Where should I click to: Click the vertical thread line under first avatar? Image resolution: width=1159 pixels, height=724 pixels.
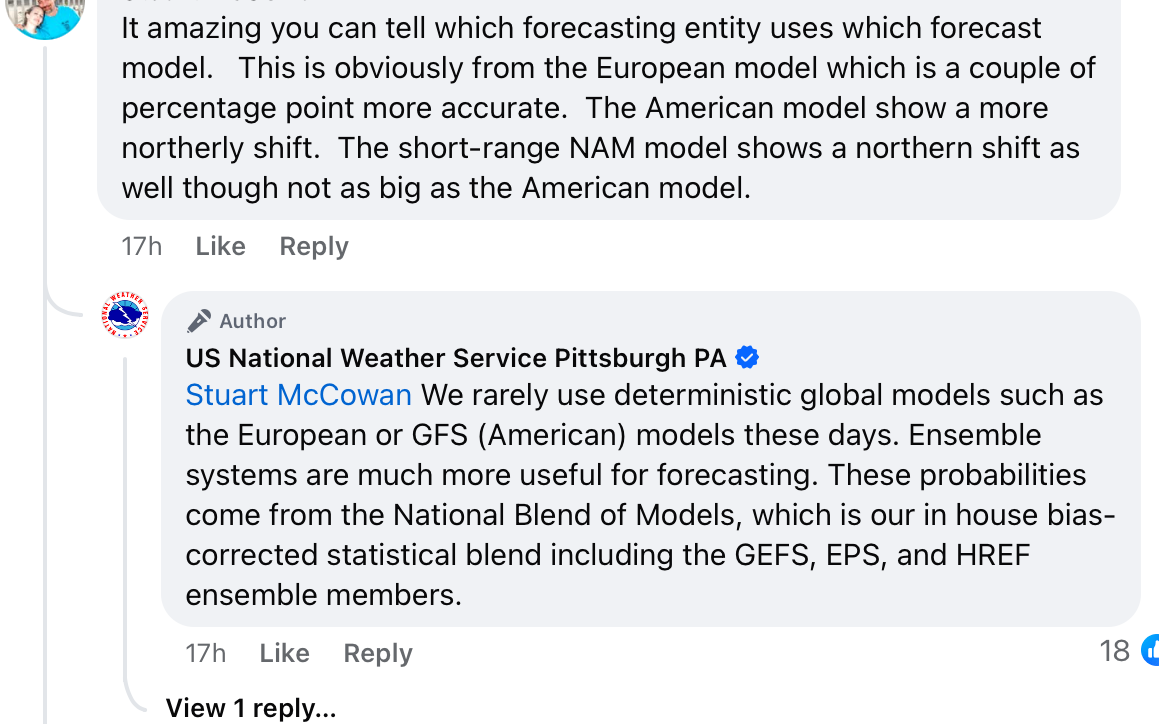[45, 170]
